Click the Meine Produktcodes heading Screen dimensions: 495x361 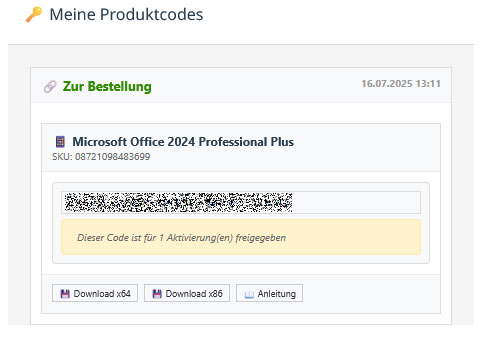126,14
